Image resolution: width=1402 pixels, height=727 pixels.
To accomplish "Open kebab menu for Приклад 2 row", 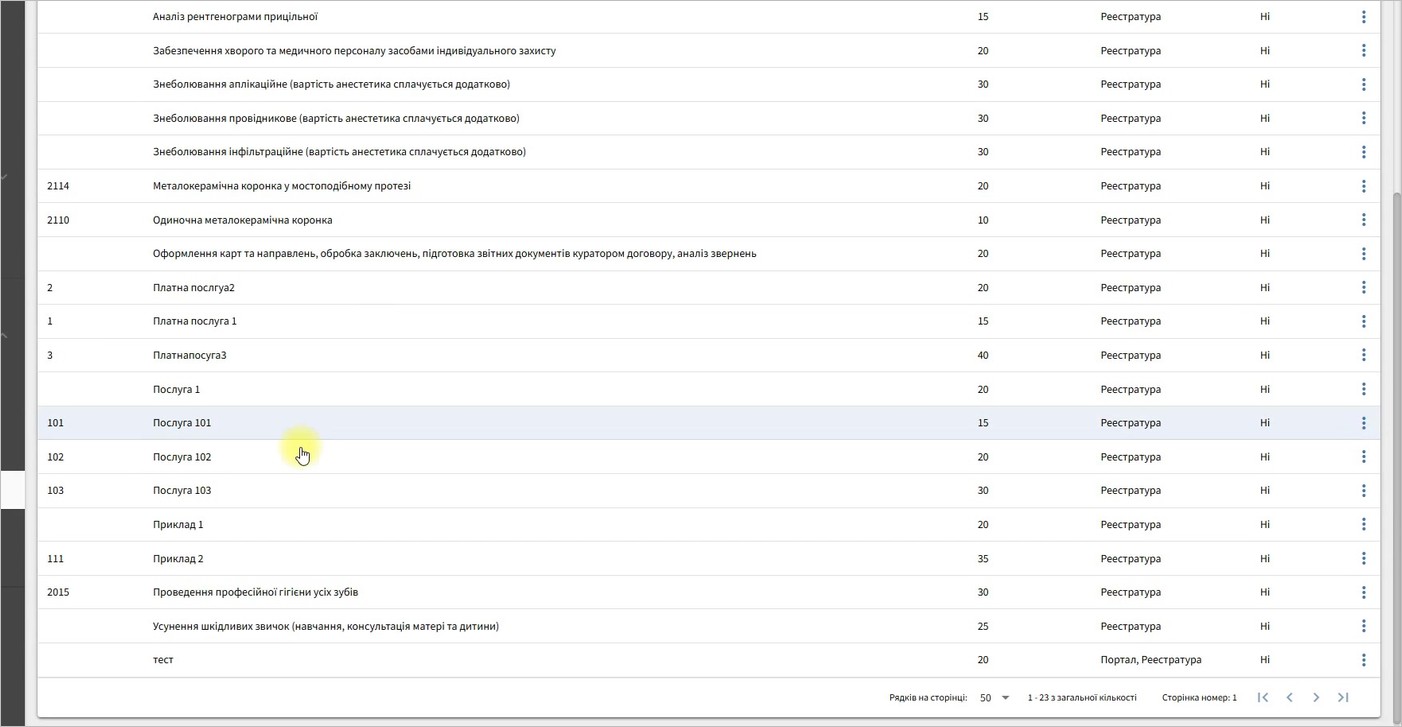I will click(1363, 558).
